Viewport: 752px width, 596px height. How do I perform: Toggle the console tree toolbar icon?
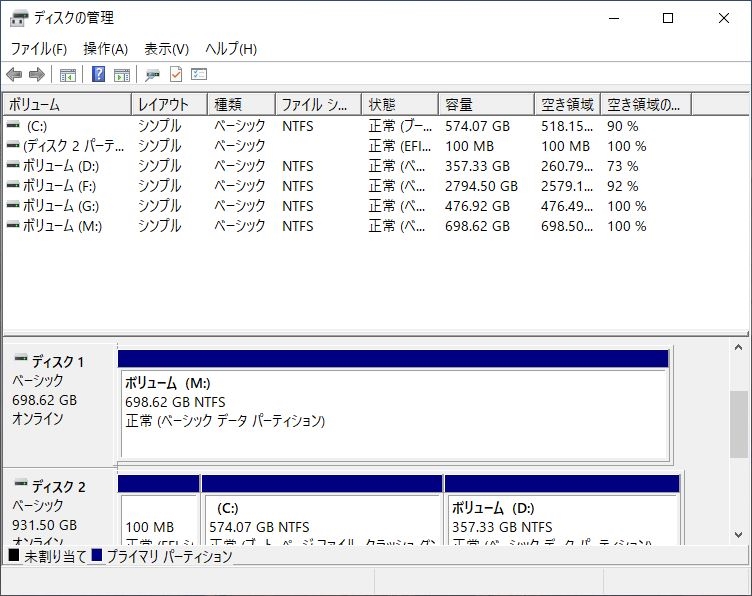click(68, 75)
